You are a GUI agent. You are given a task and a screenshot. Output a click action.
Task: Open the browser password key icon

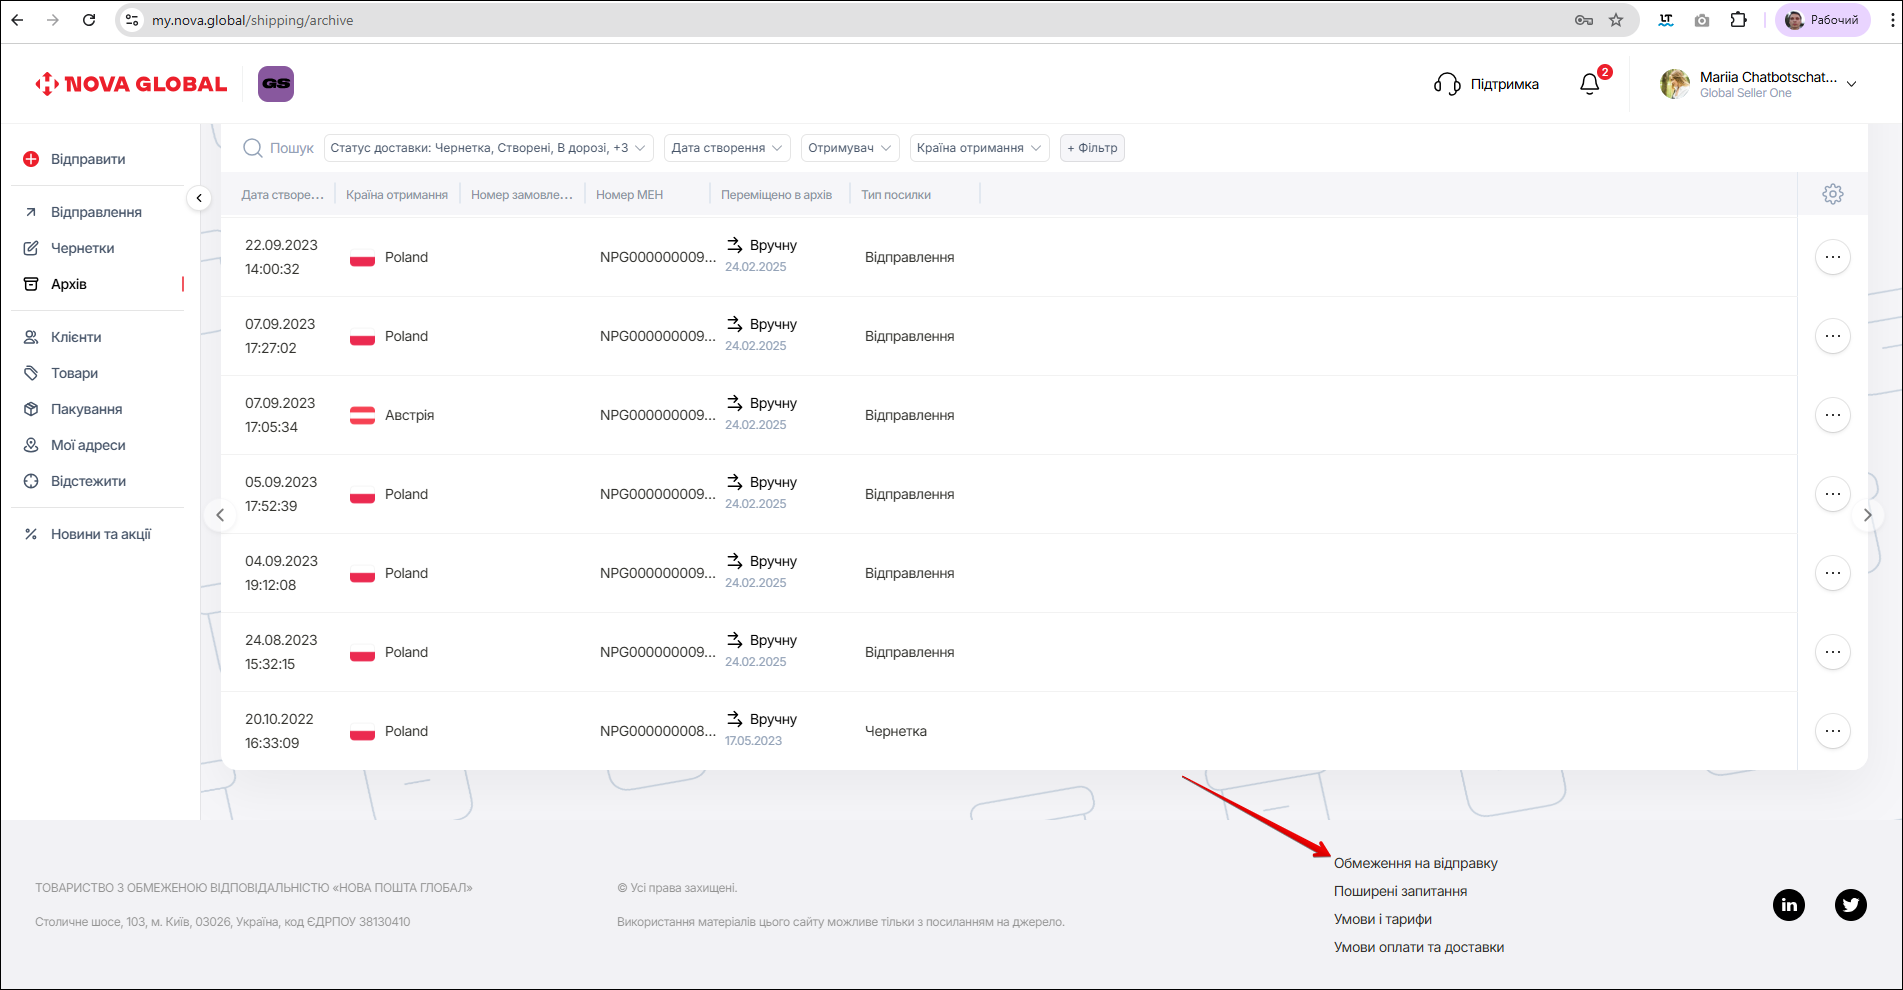[x=1584, y=20]
